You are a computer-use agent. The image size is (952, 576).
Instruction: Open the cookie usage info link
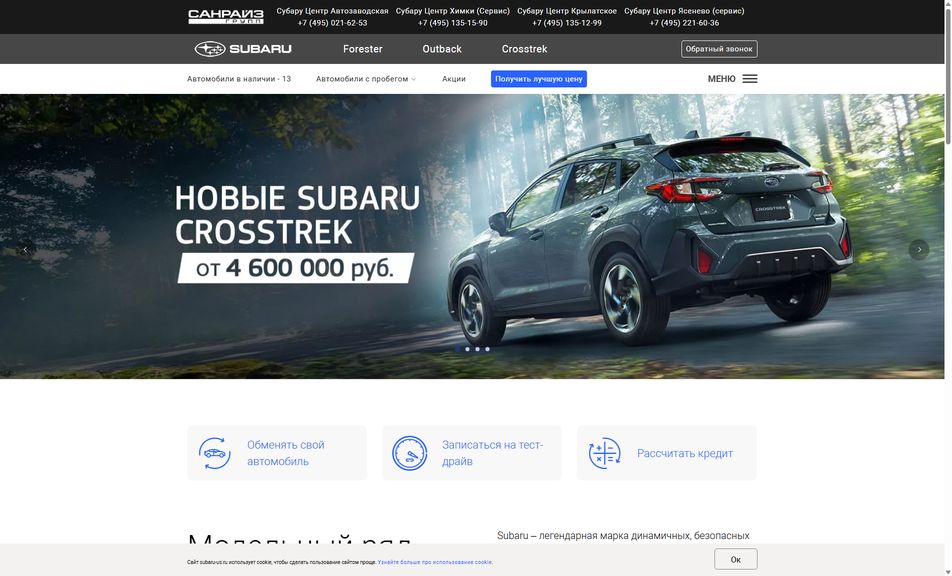coord(435,563)
